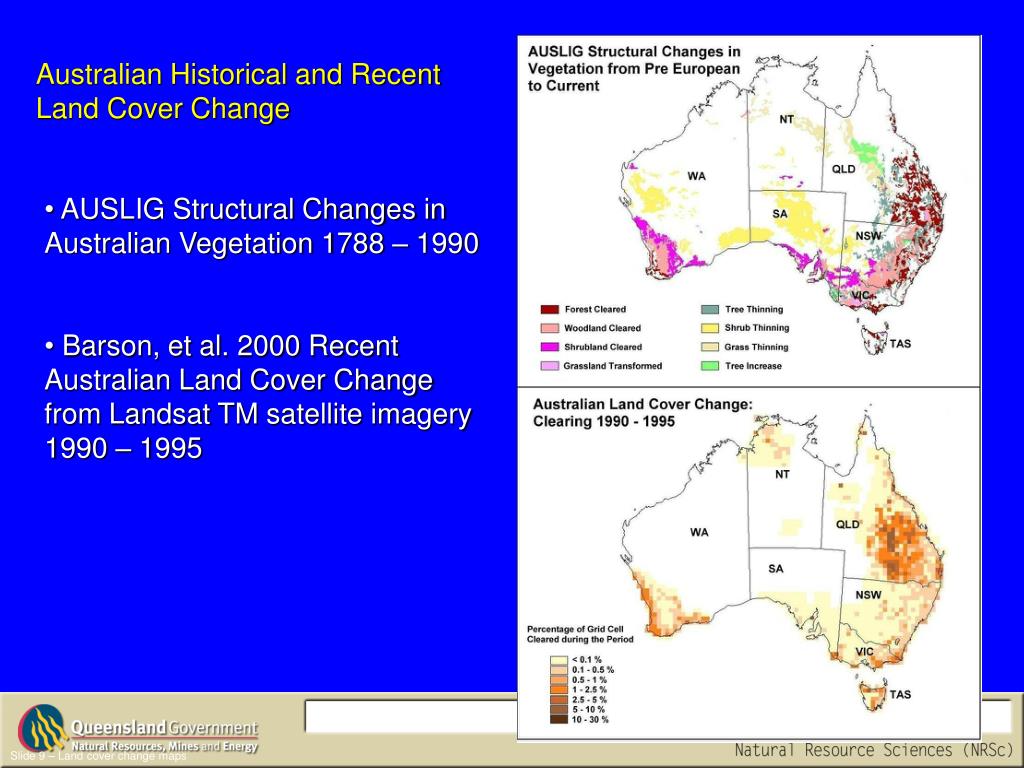Click the Tasmania island on upper map

[874, 340]
